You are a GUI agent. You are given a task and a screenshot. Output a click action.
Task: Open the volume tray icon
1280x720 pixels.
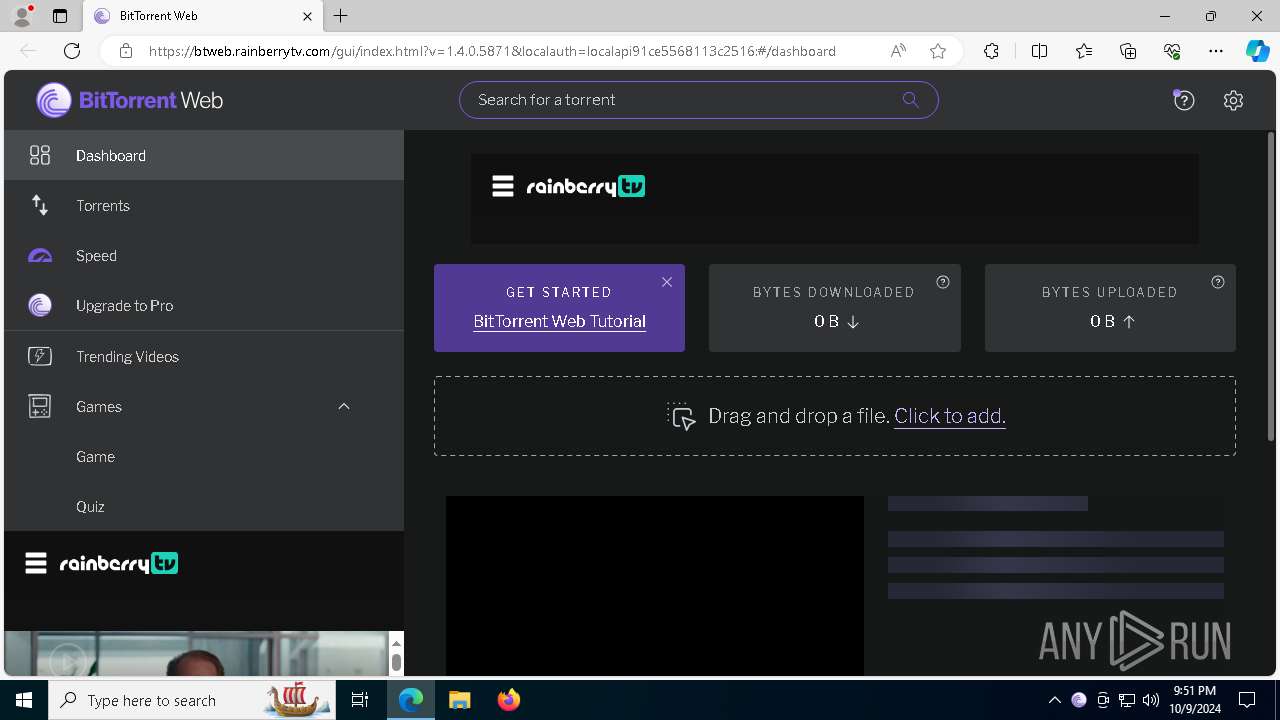[1151, 700]
